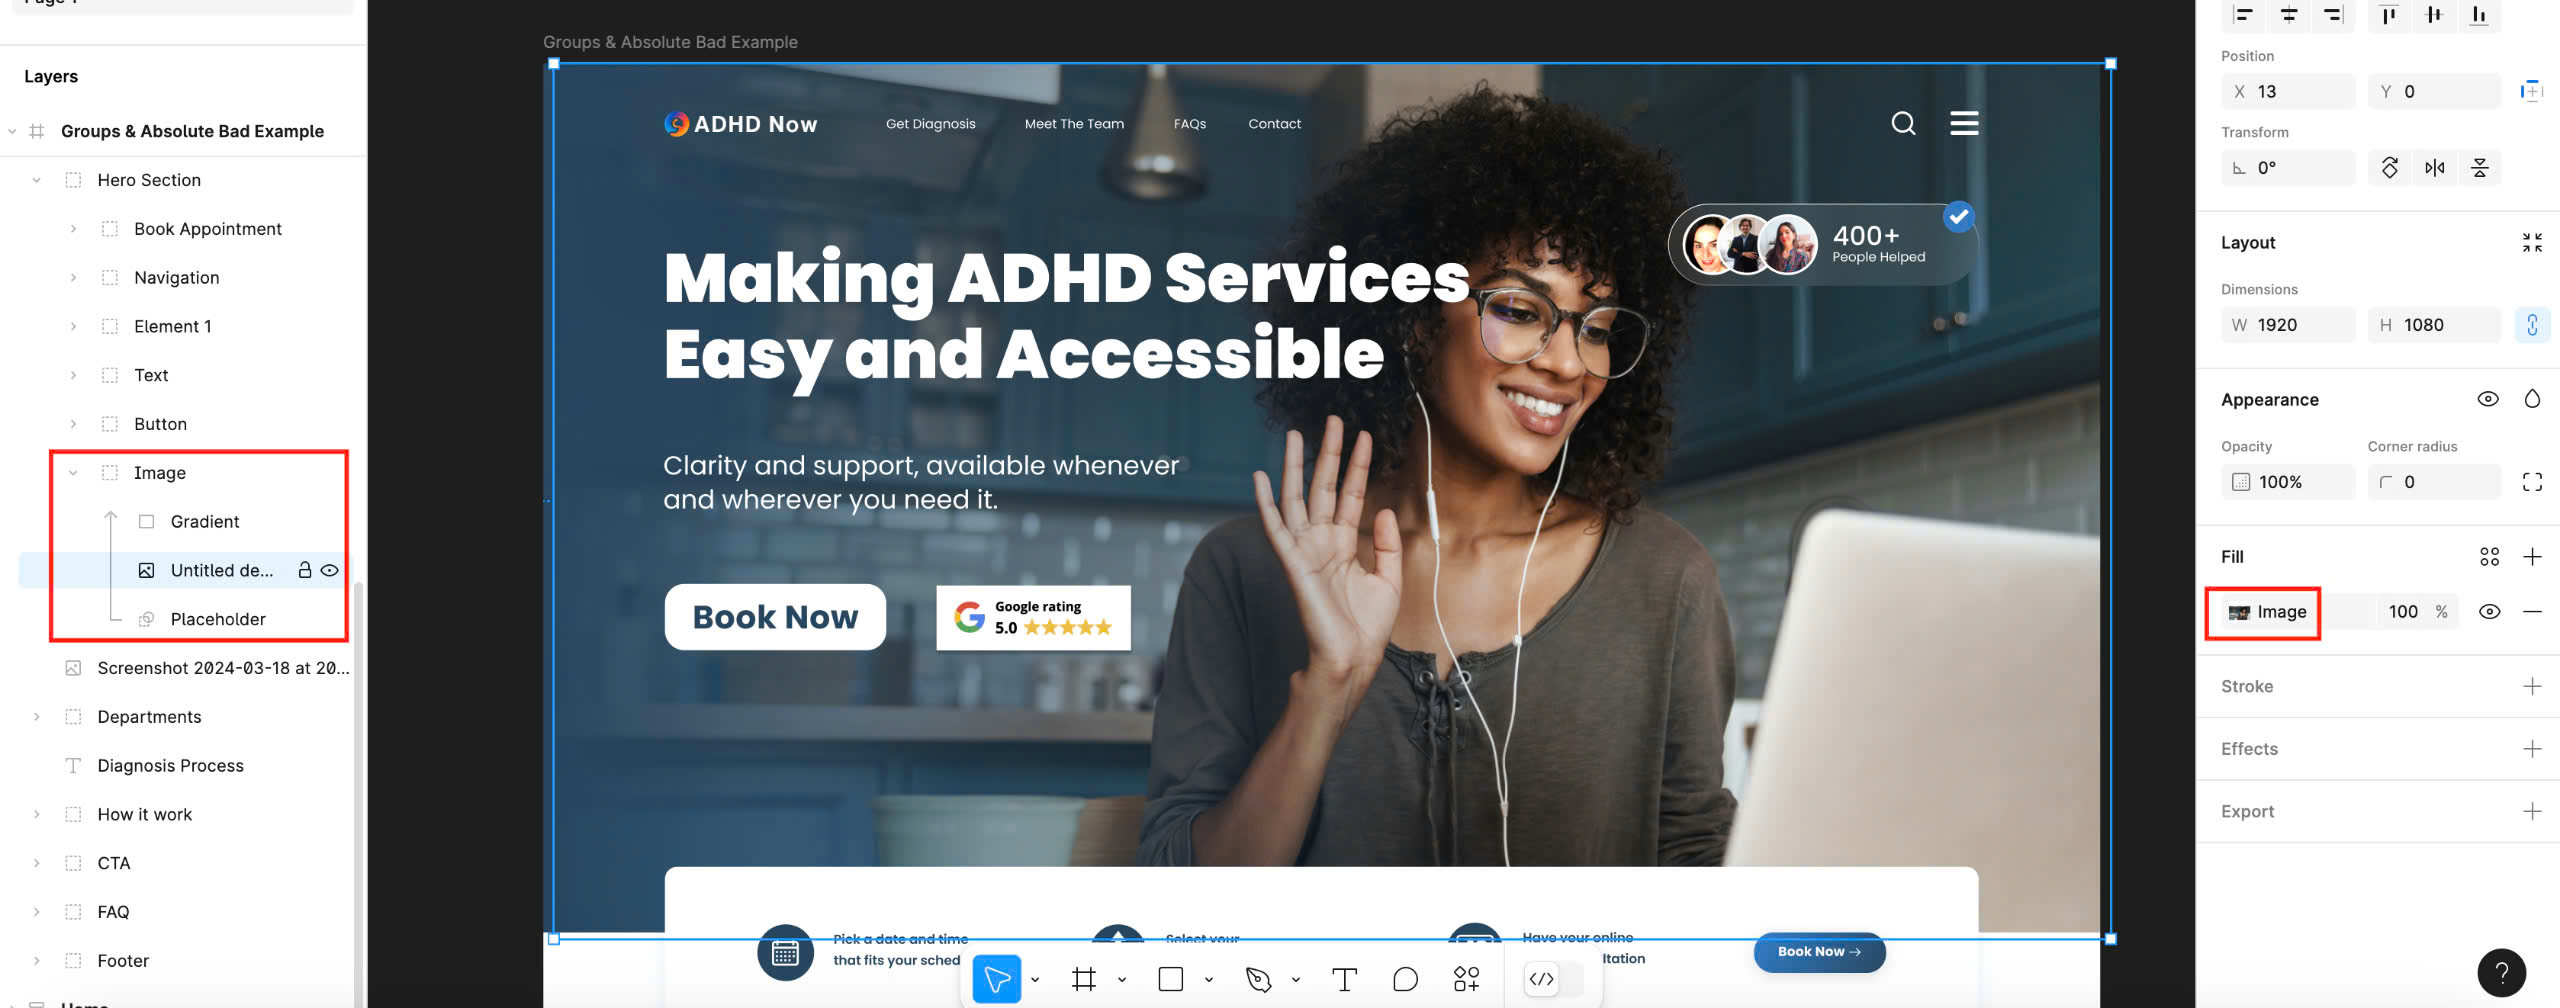Select the Rectangle shape tool

1170,979
